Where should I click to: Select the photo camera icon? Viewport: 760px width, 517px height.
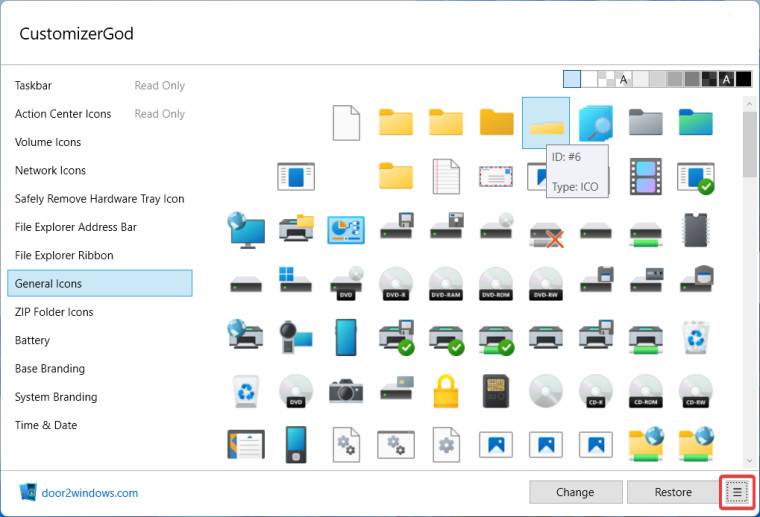(x=346, y=391)
